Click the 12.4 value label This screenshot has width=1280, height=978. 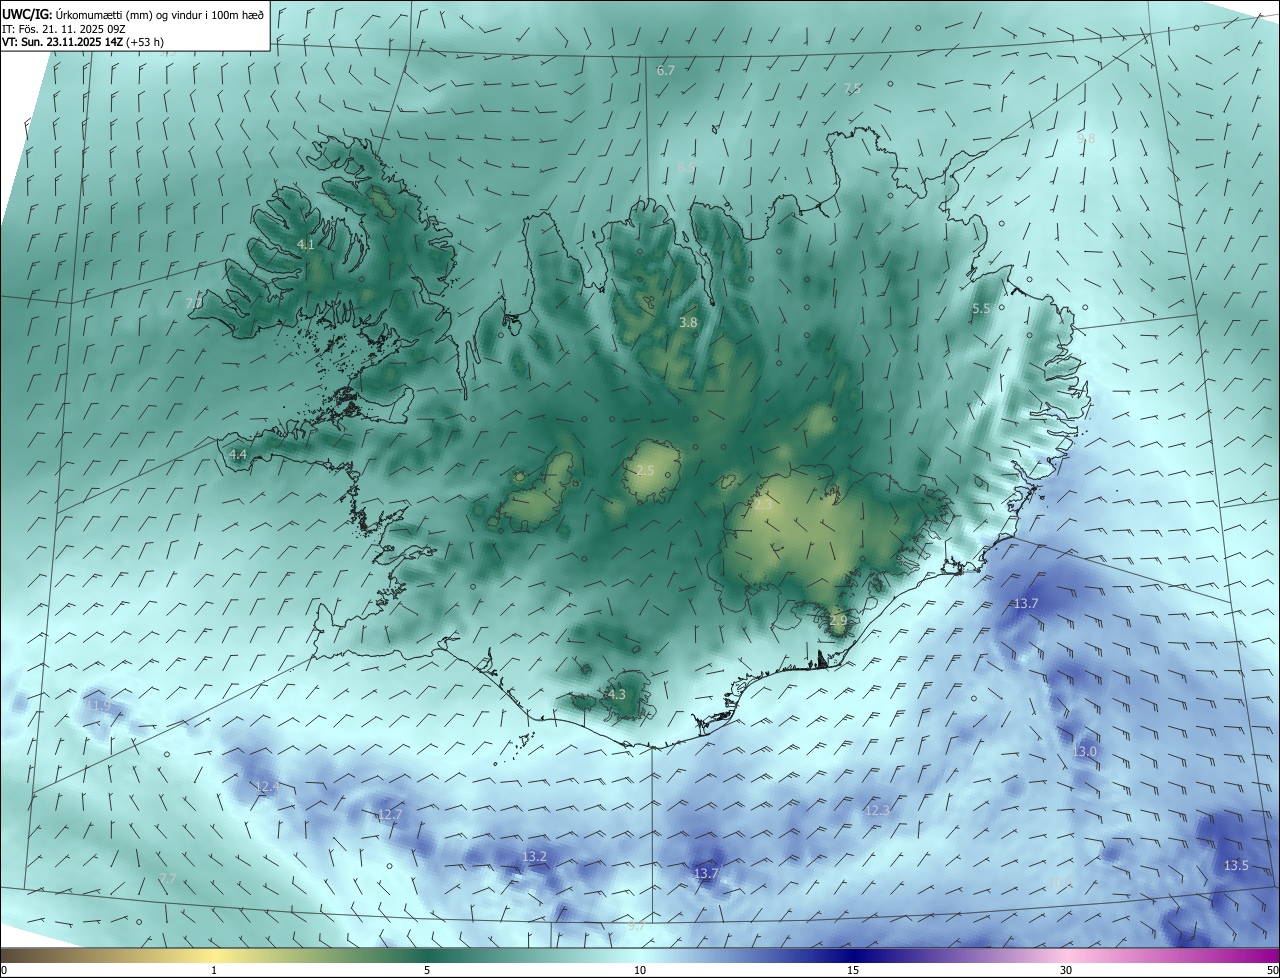[x=267, y=788]
